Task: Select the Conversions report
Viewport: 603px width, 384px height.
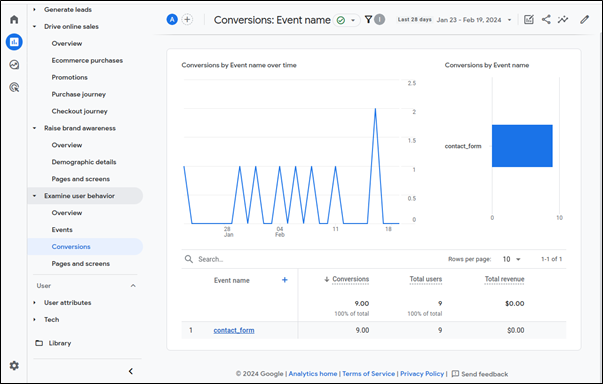Action: (71, 246)
